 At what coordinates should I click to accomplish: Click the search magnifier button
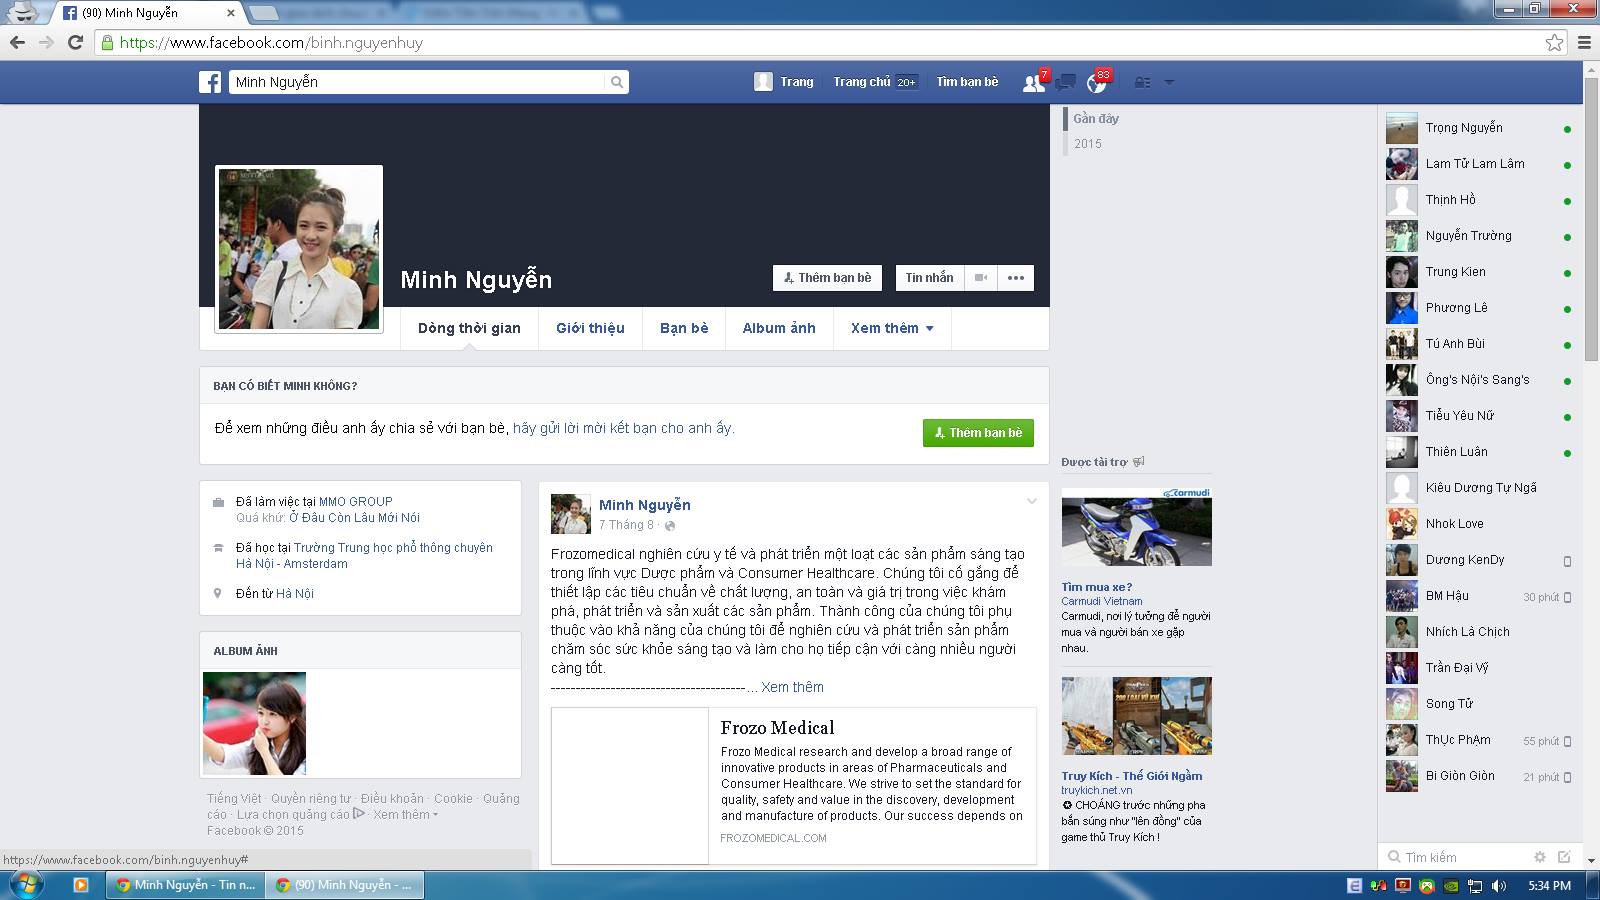[617, 82]
